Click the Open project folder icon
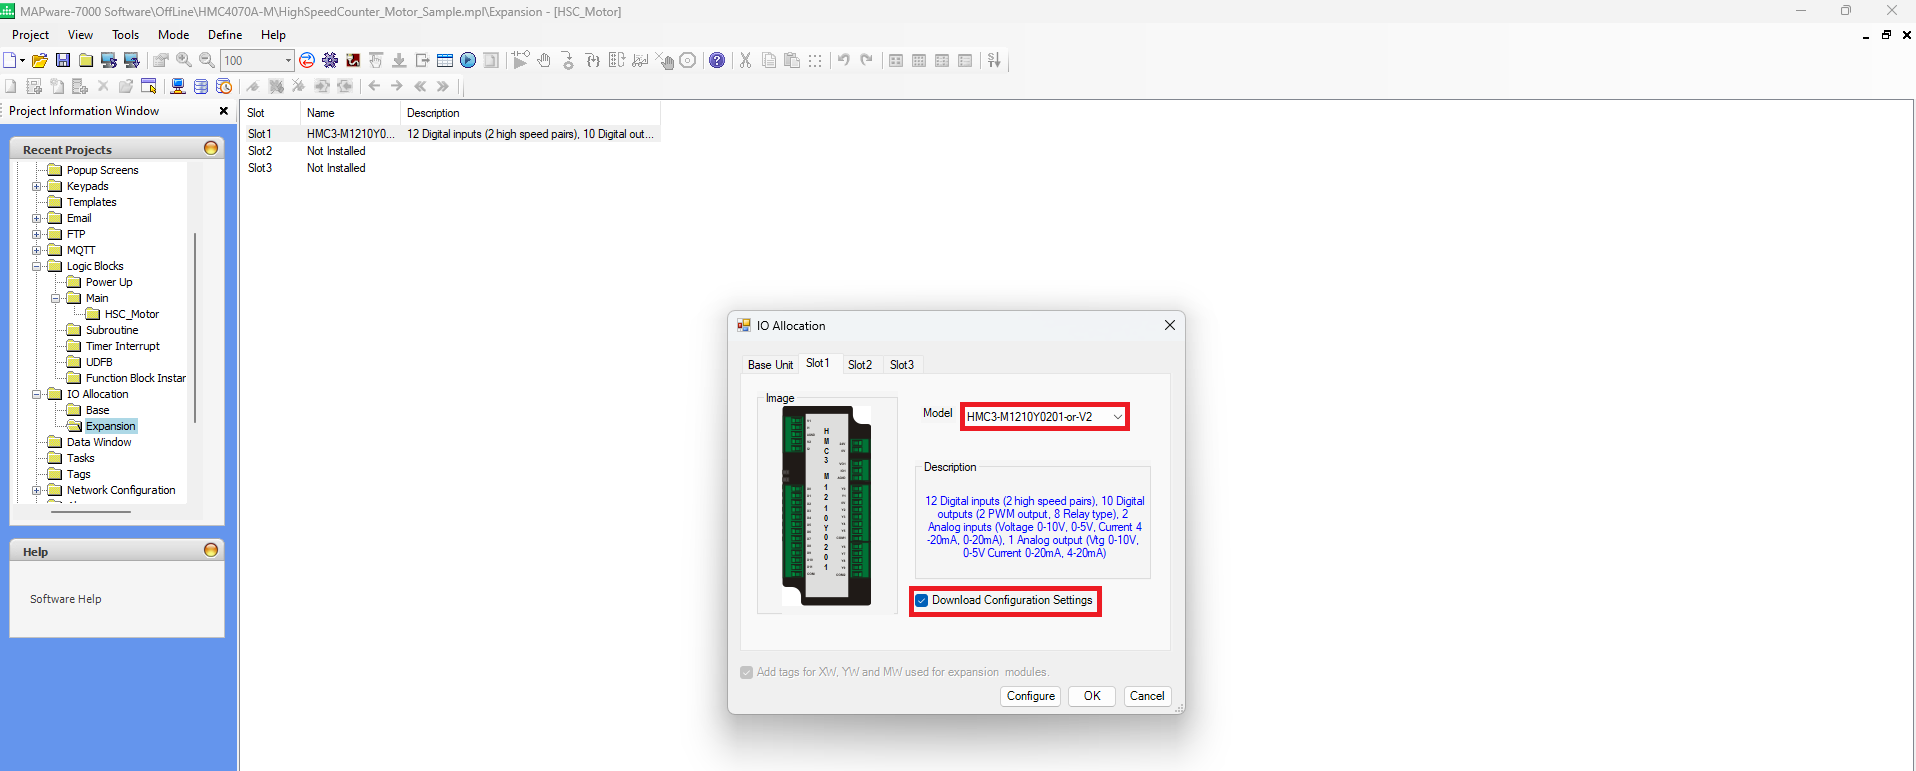The image size is (1916, 771). point(40,61)
